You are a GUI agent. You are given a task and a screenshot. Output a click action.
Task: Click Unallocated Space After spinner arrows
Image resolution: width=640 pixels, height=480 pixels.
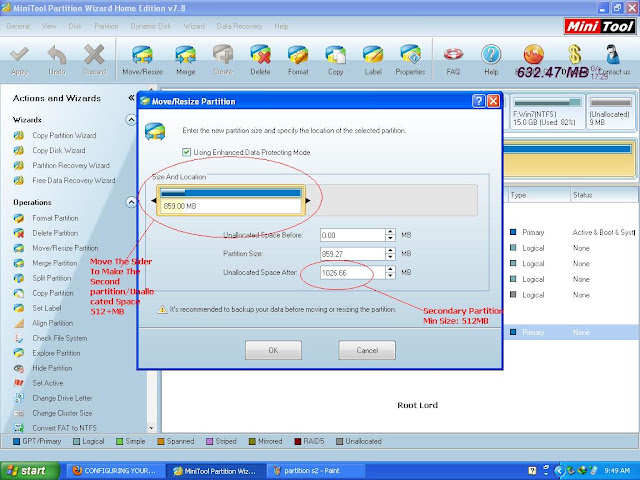click(390, 273)
